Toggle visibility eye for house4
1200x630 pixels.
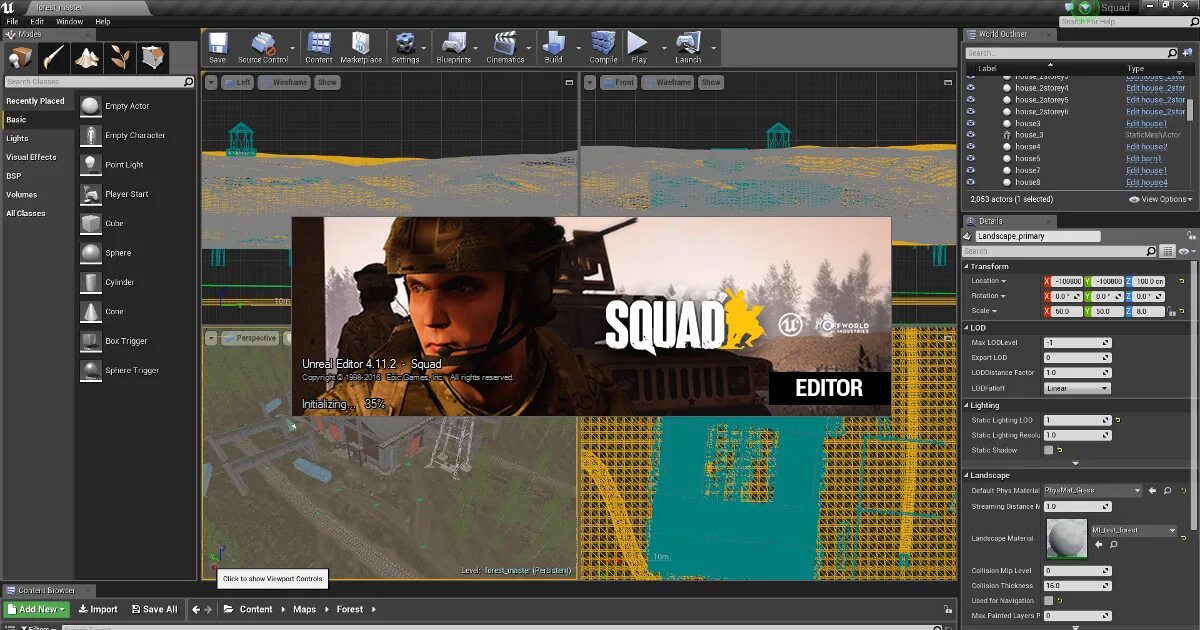(x=970, y=147)
